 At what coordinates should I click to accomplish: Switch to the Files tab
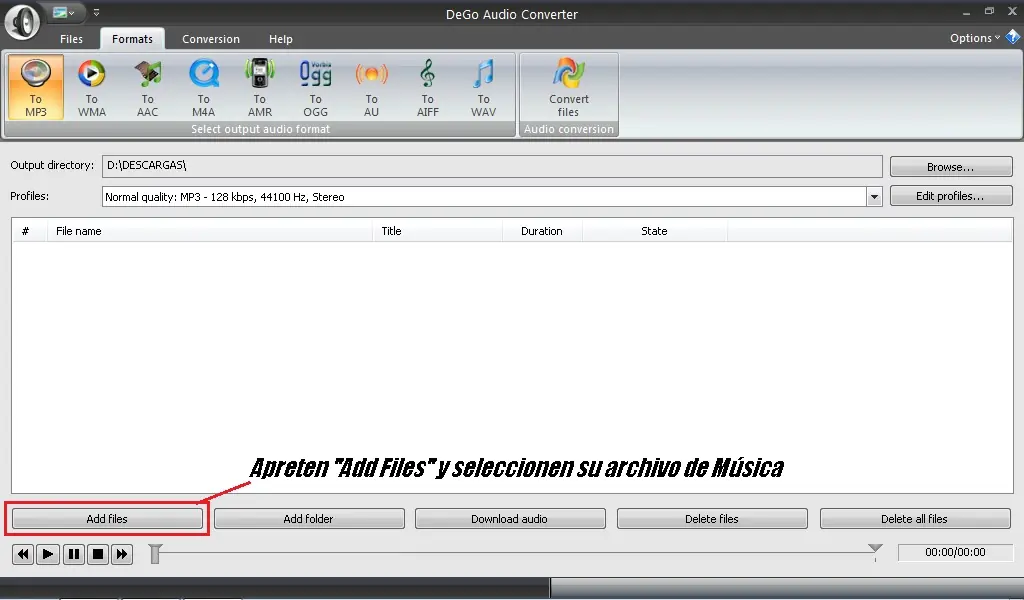(71, 39)
